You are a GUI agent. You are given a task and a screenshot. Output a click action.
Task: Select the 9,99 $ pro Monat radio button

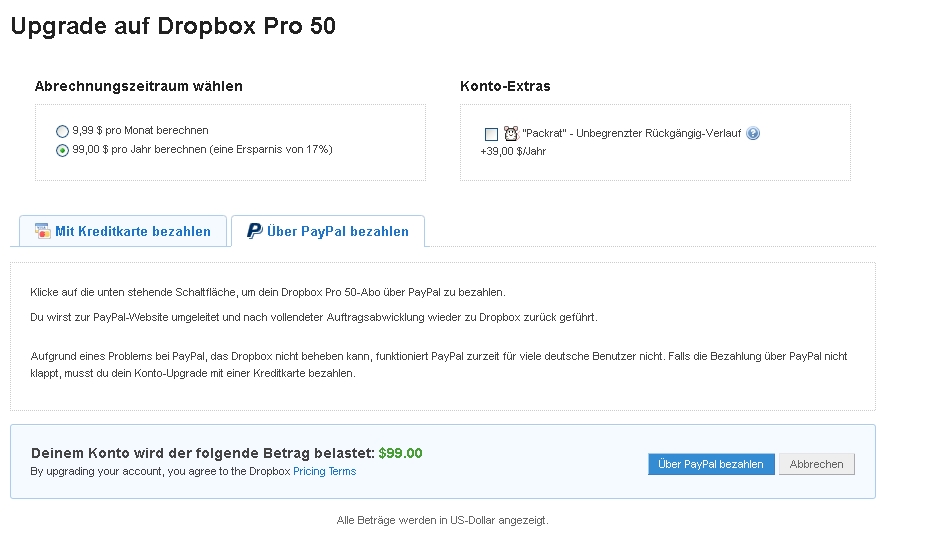click(62, 131)
